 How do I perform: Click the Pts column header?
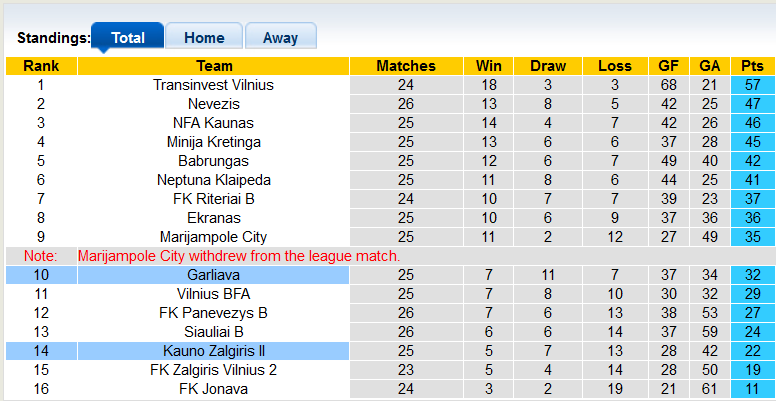pyautogui.click(x=753, y=66)
